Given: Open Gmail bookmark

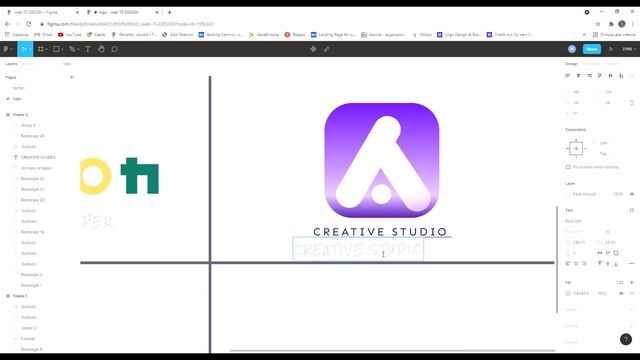Looking at the screenshot, I should 44,35.
